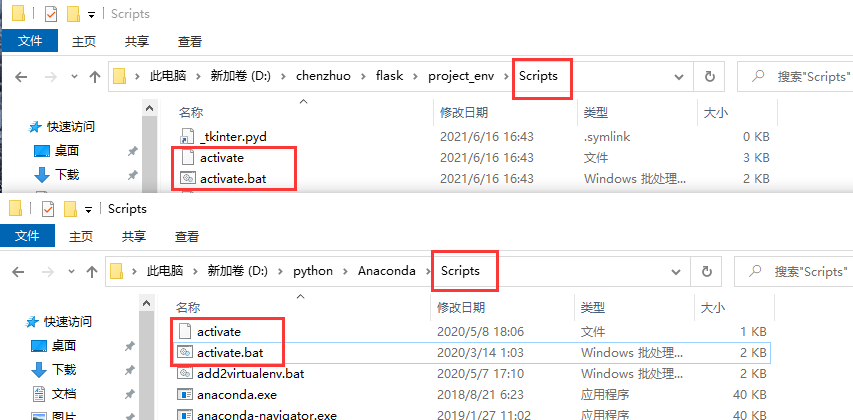
Task: Sort by 类型 column in lower Anaconda window
Action: [x=592, y=307]
